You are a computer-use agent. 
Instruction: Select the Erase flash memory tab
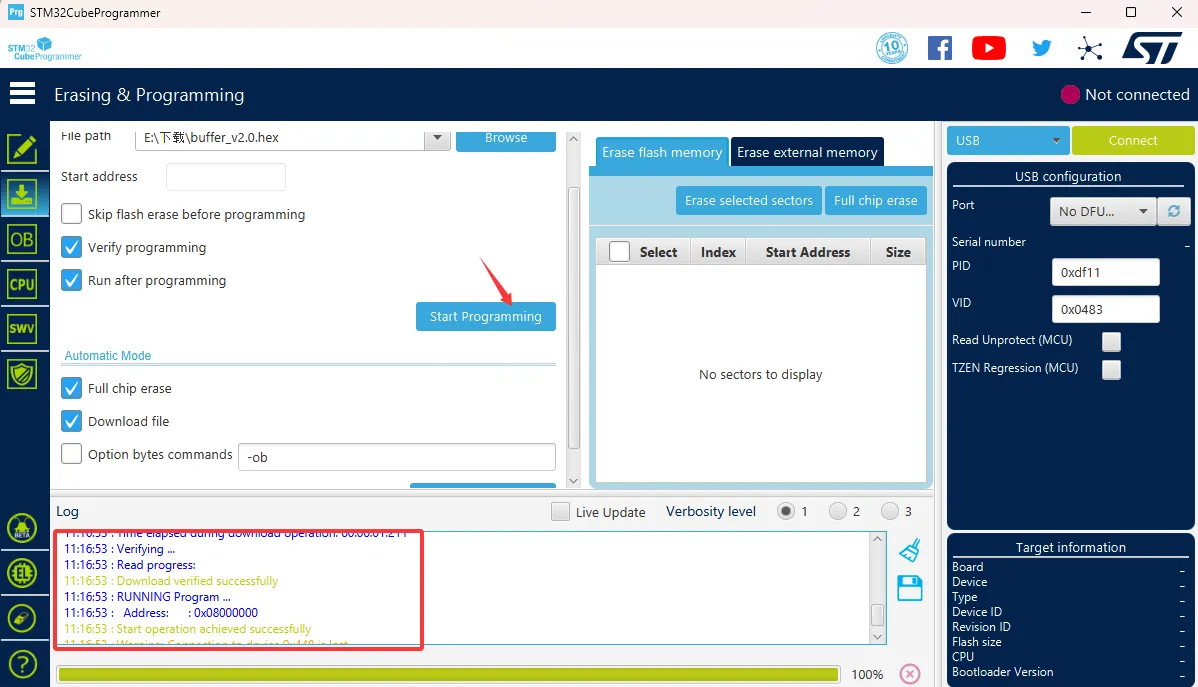pos(661,152)
